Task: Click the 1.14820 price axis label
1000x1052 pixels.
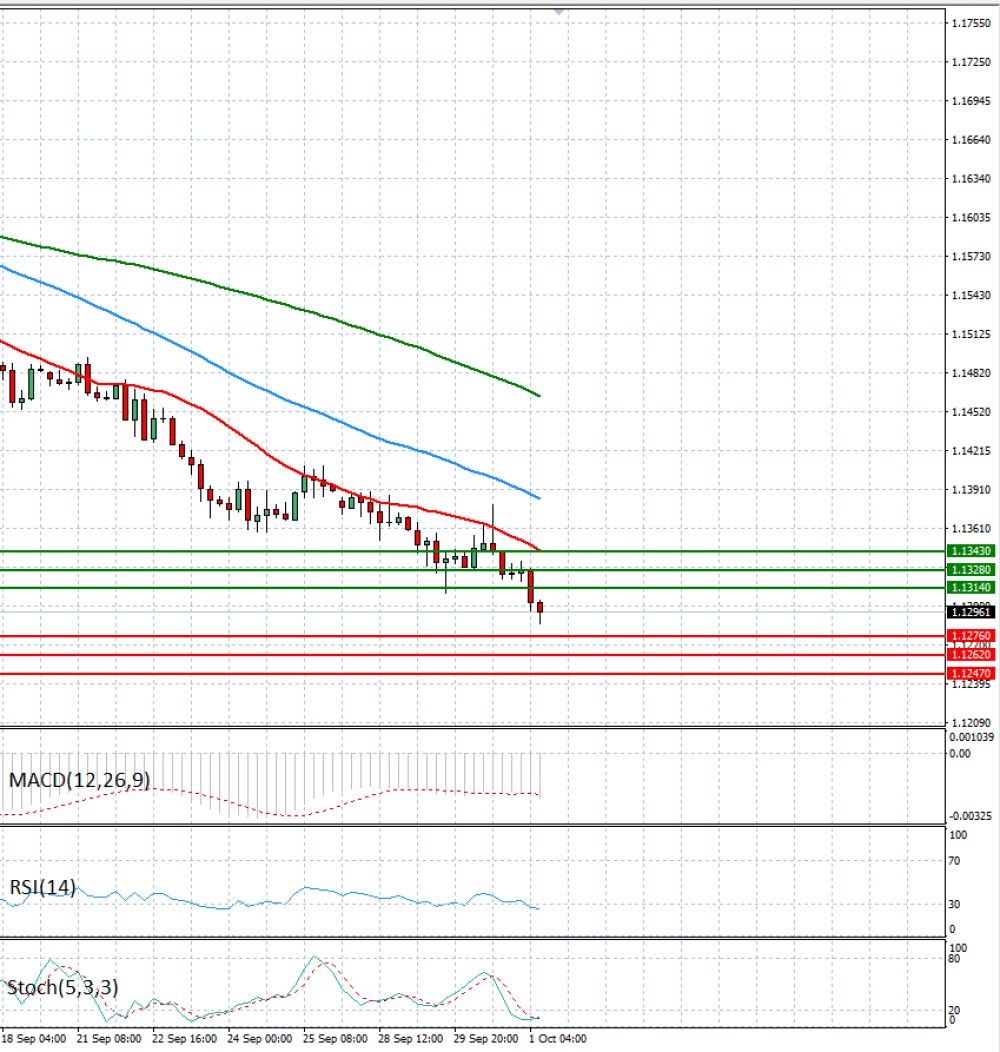Action: pos(971,373)
